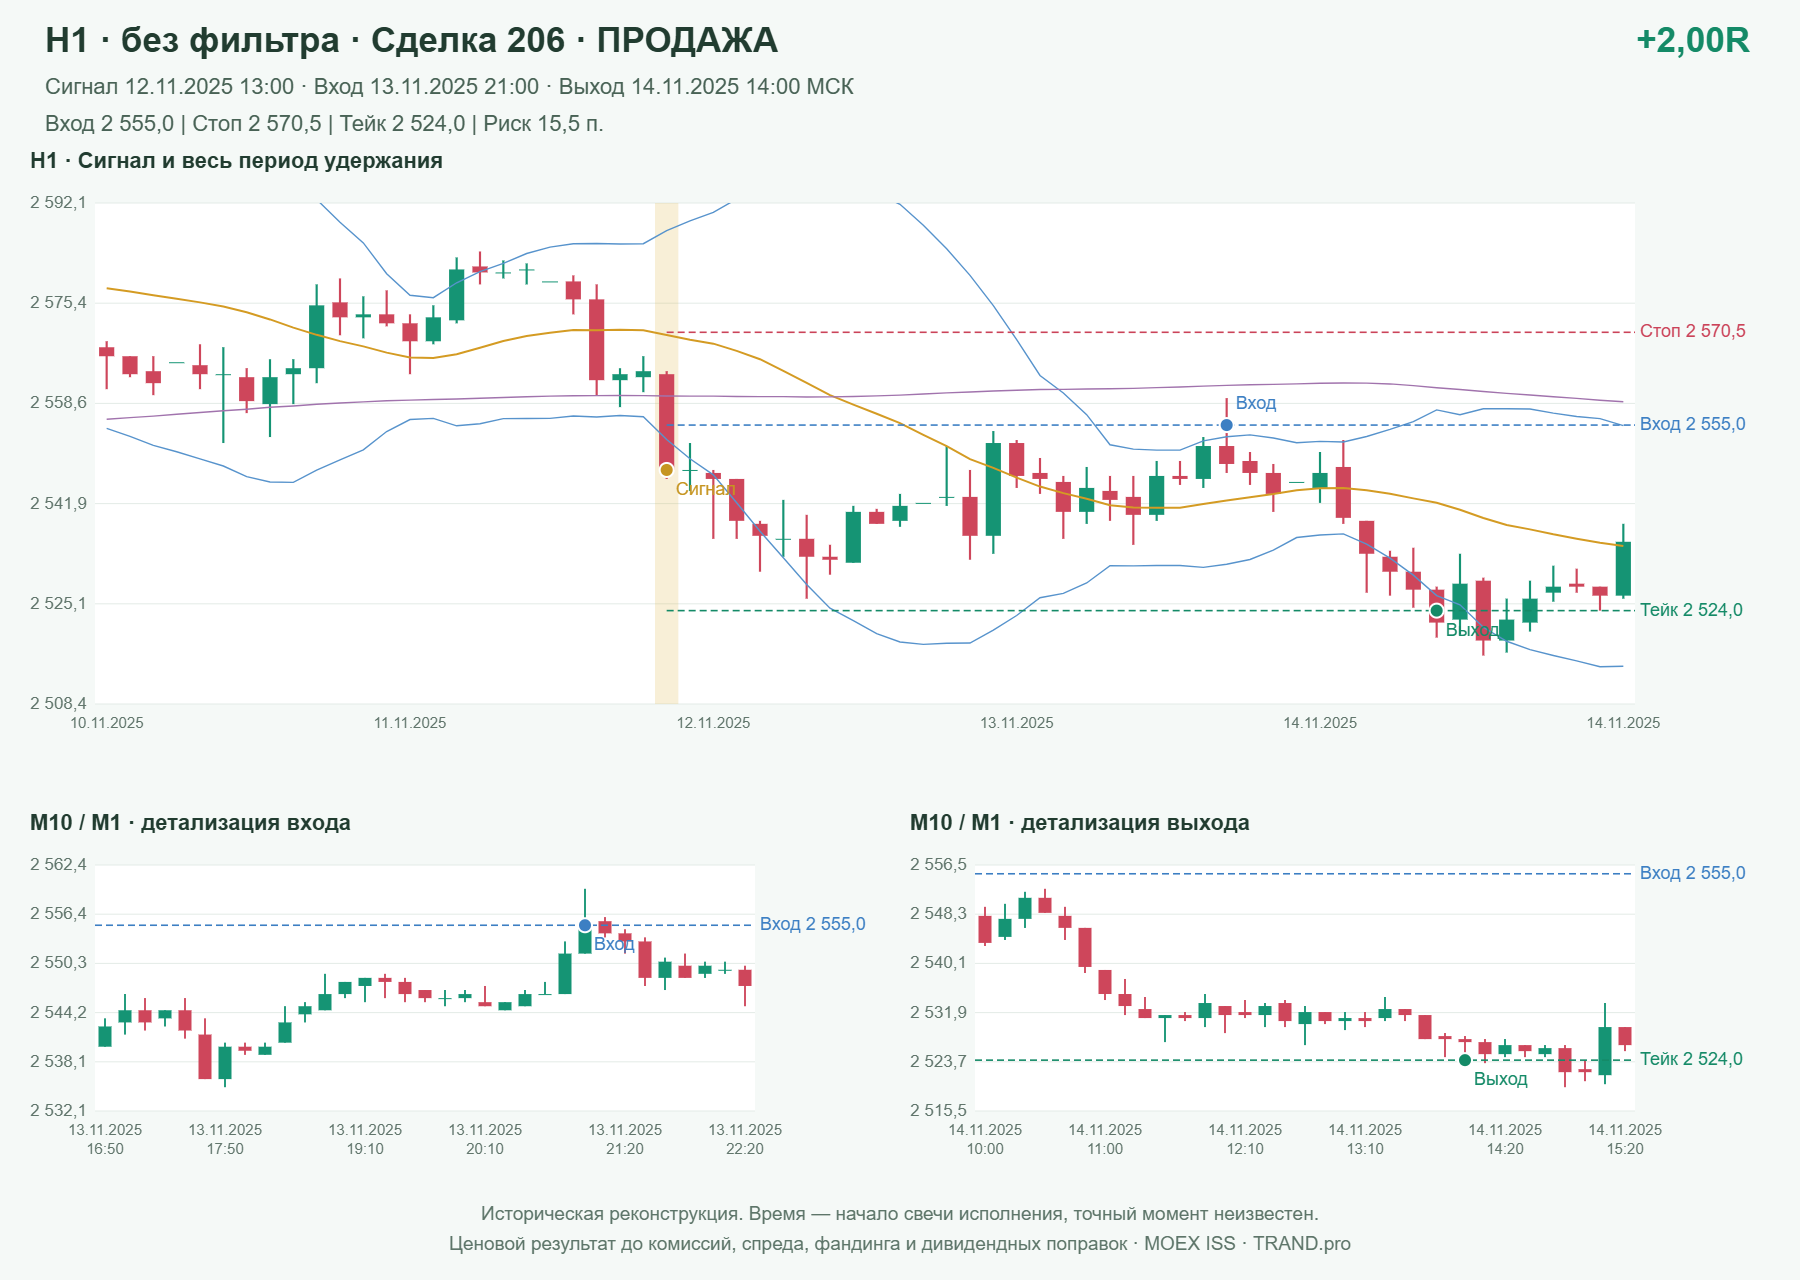The image size is (1800, 1280).
Task: Click the '13.11.2025' date axis label on H1 chart
Action: (x=1016, y=723)
